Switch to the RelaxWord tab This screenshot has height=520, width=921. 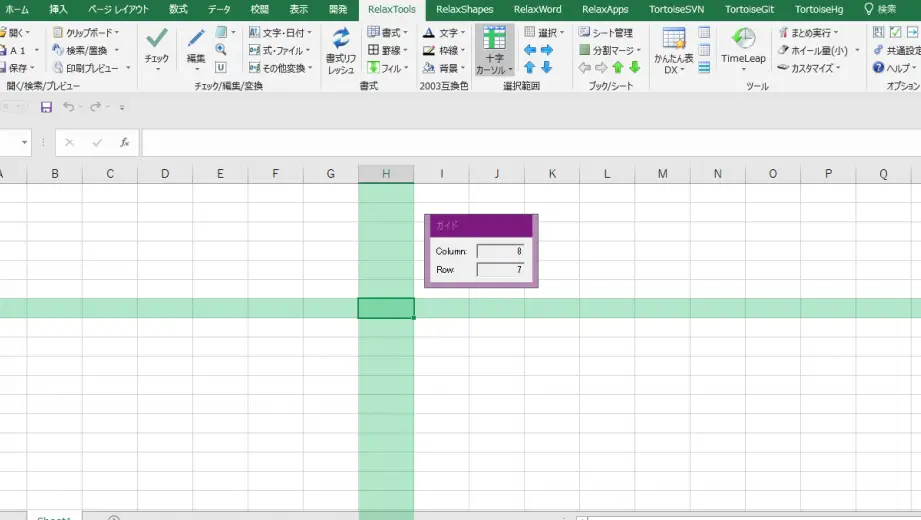[537, 9]
